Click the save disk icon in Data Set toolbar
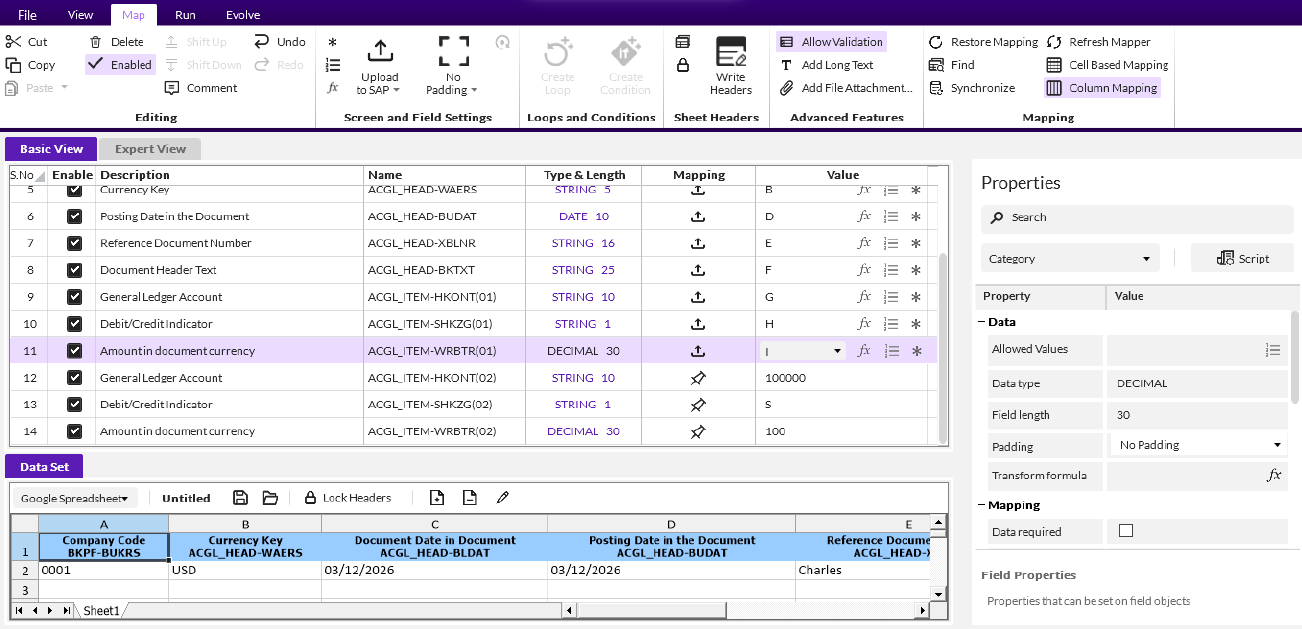Screen dimensions: 1302x629 [240, 498]
